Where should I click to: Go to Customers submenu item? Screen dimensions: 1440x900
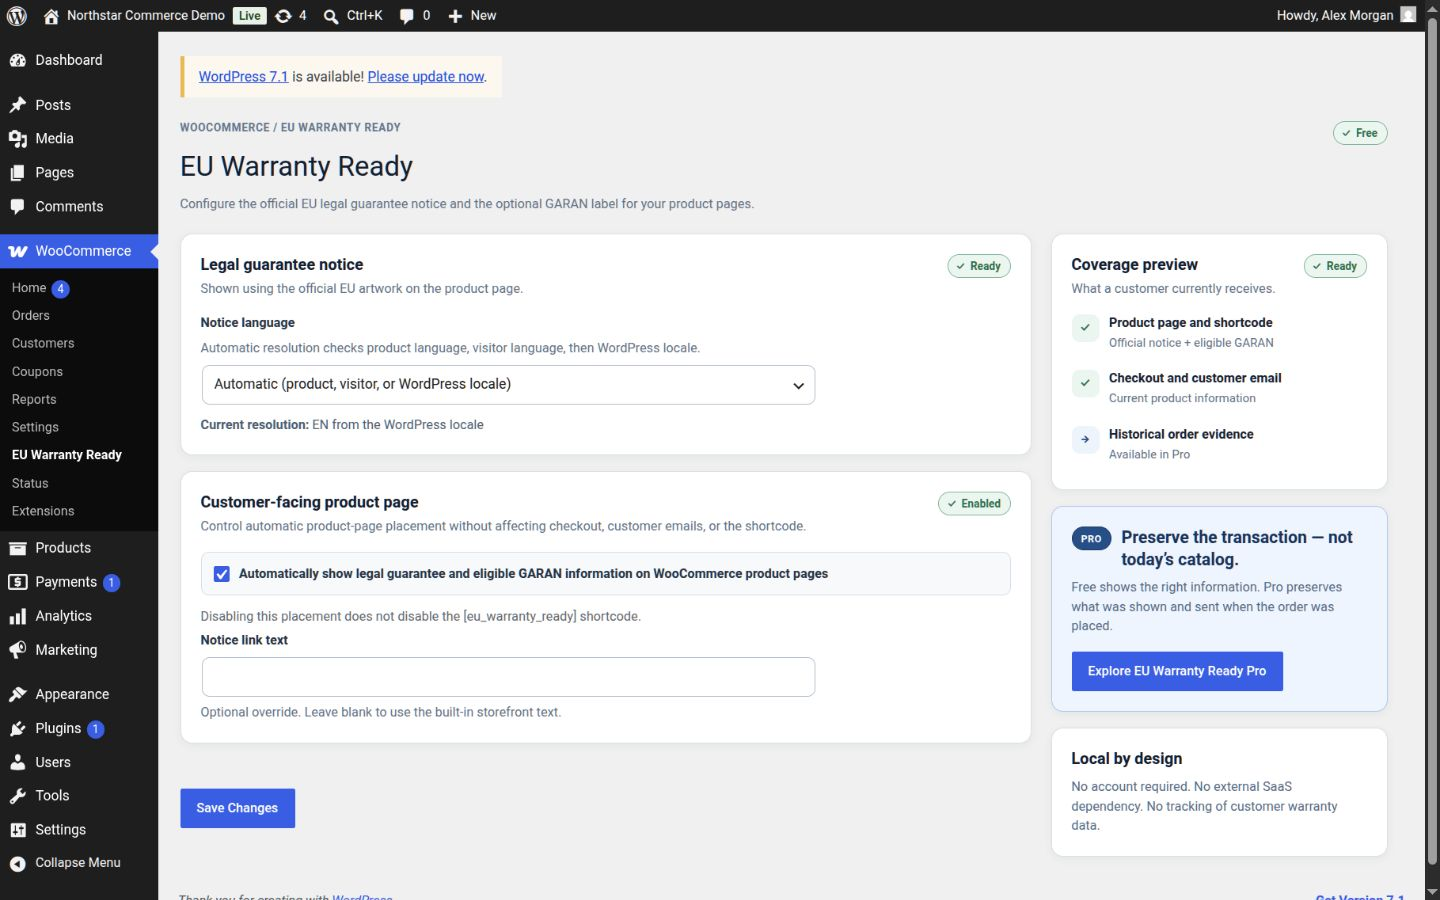pos(43,344)
